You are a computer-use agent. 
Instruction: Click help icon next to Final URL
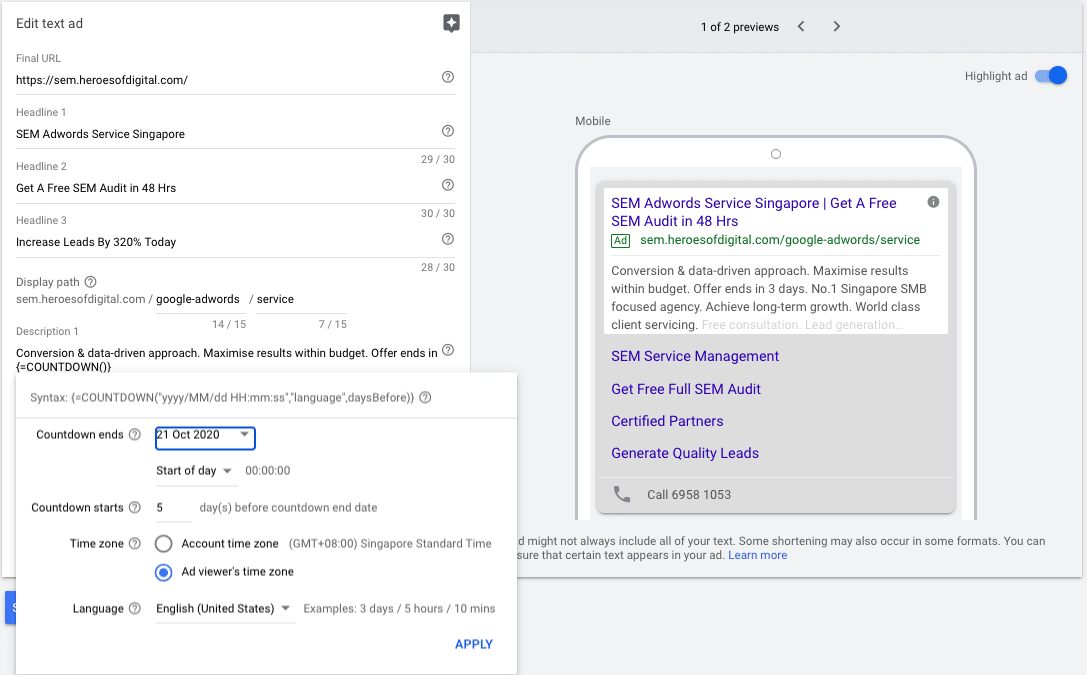pos(448,77)
